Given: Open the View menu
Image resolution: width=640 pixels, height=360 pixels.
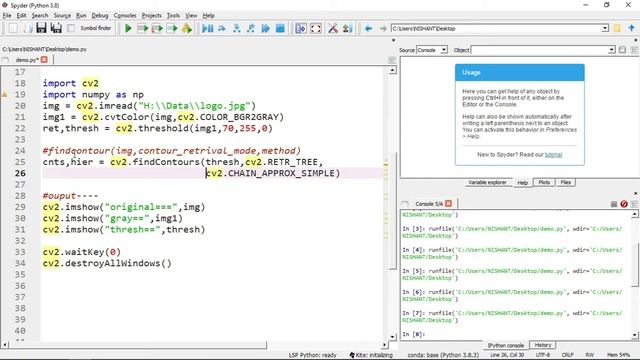Looking at the screenshot, I should coord(191,16).
